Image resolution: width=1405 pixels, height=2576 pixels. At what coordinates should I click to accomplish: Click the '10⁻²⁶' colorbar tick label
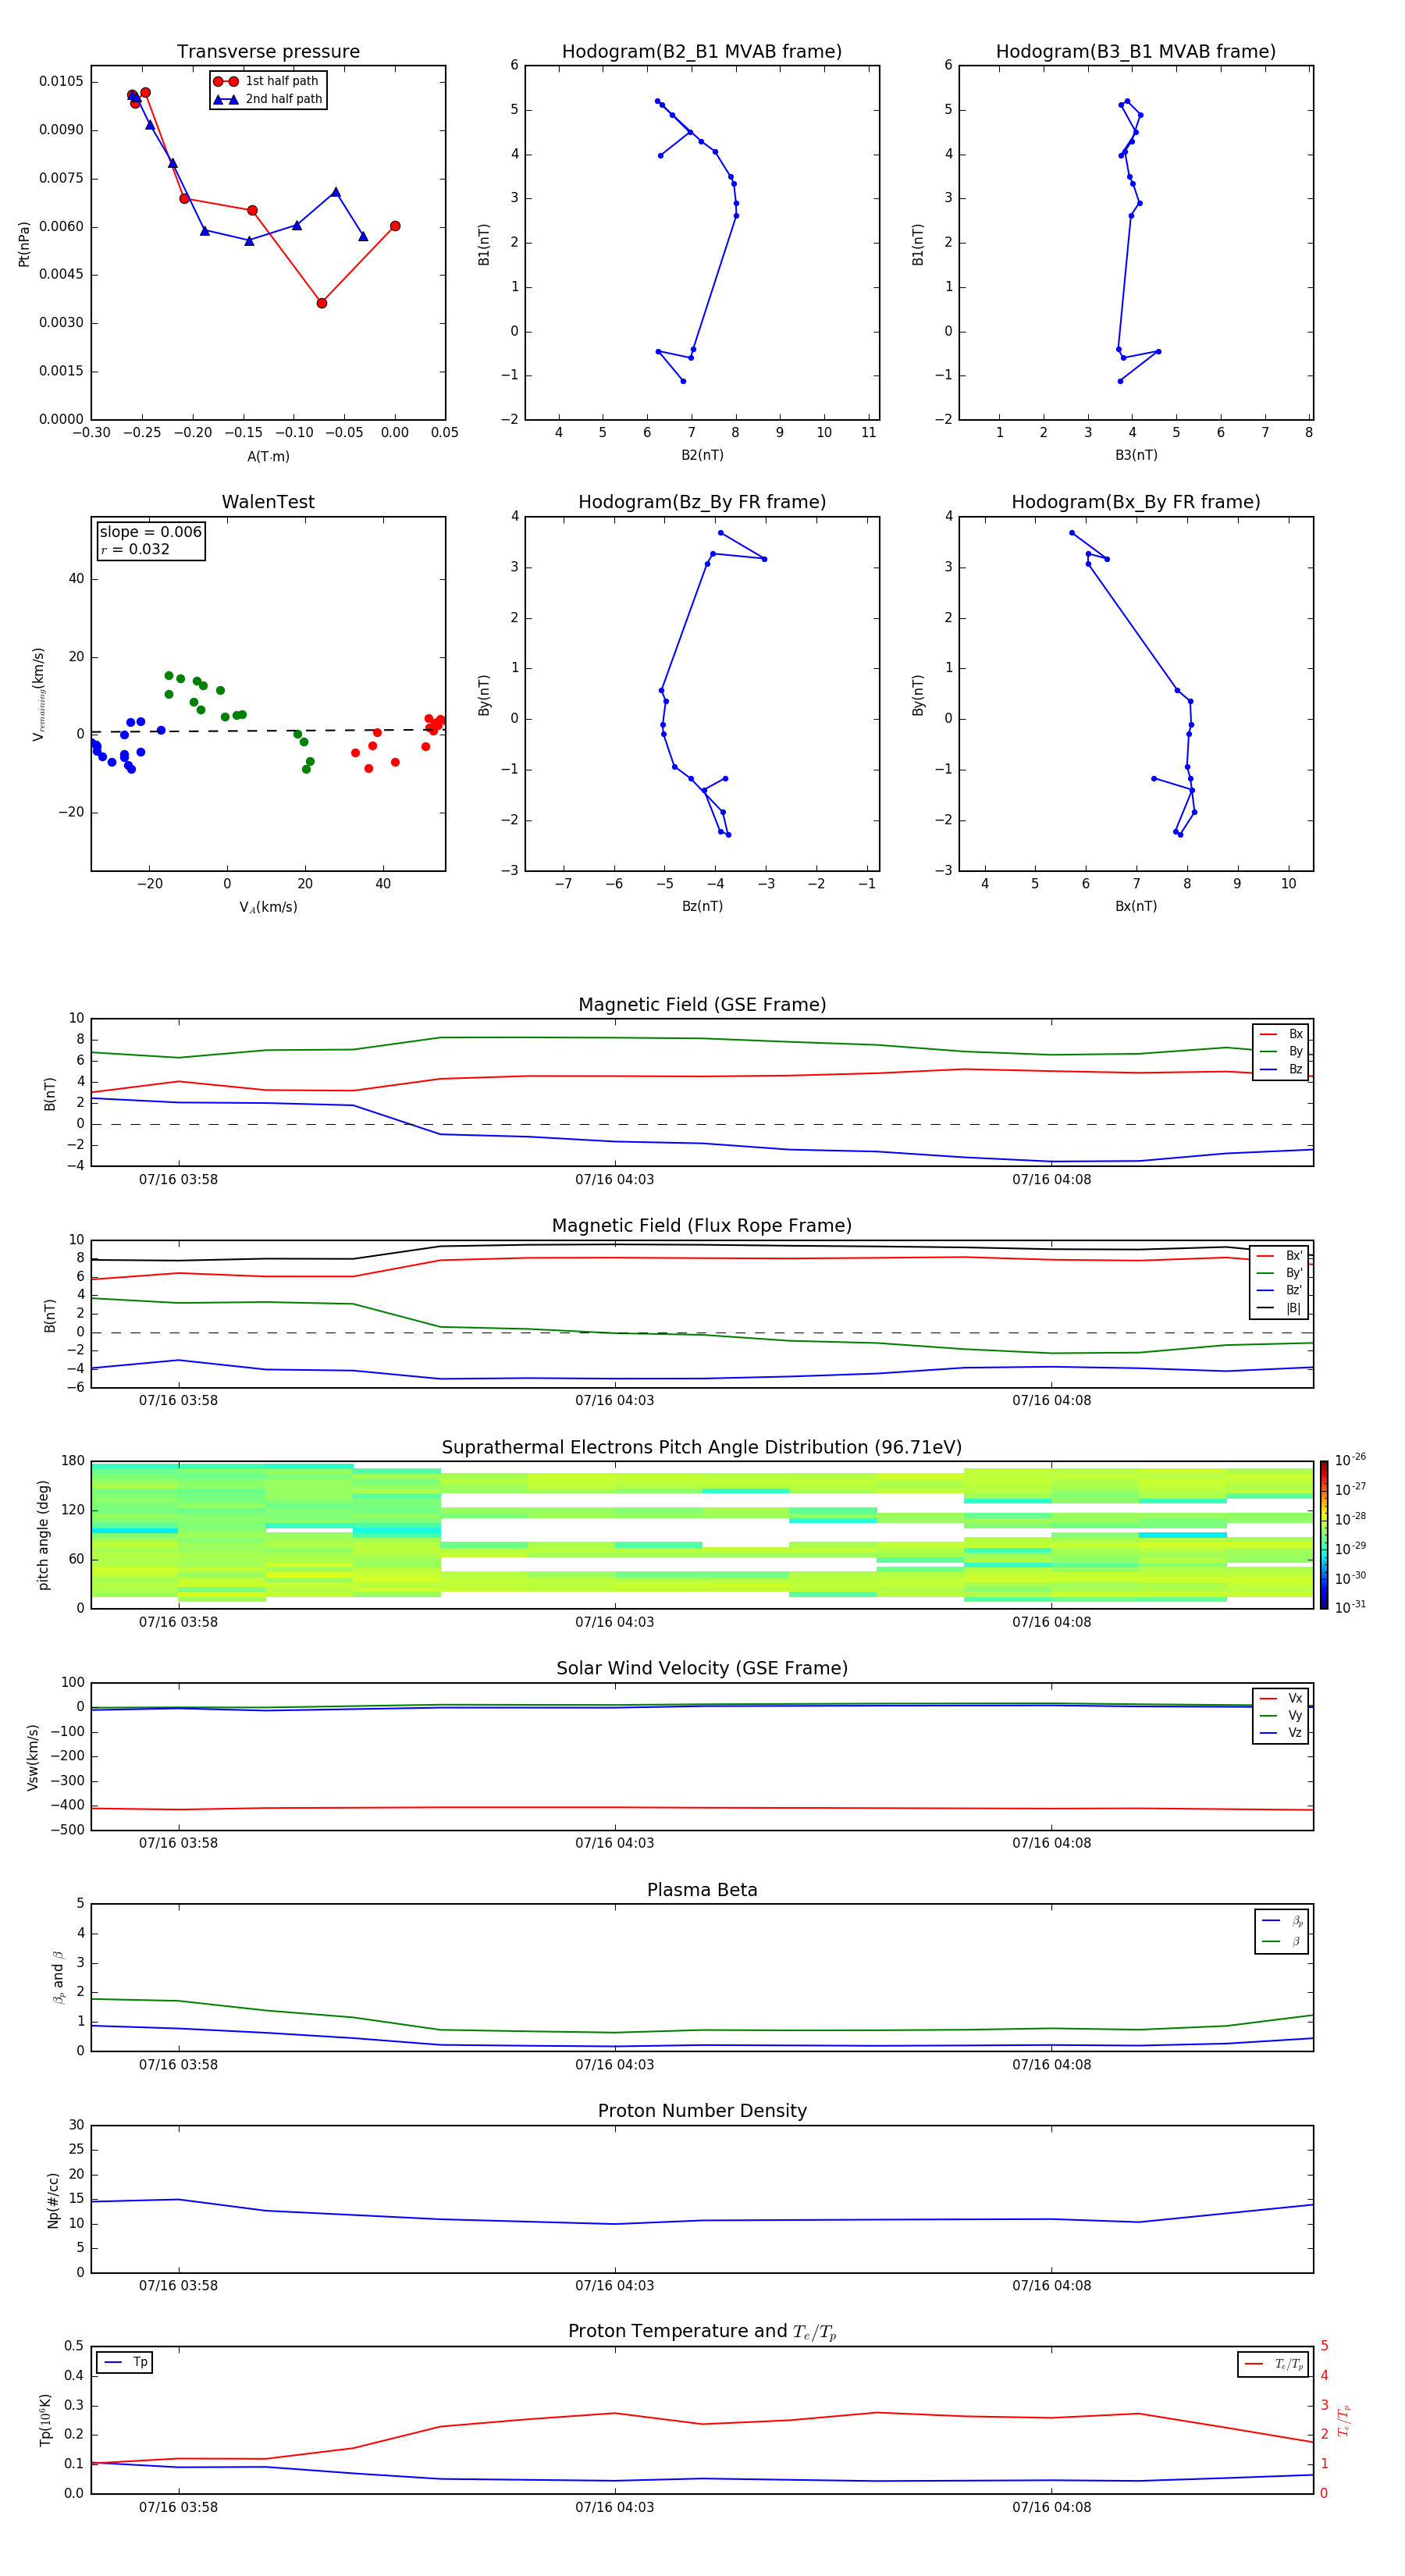click(1350, 1460)
